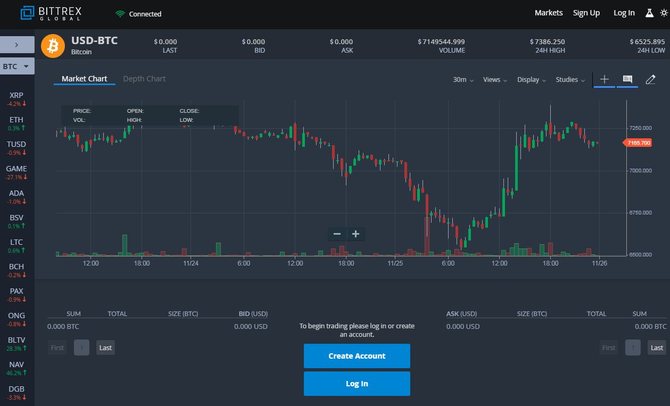670x406 pixels.
Task: Click the VOLUME value $7149544.999
Action: coord(441,41)
